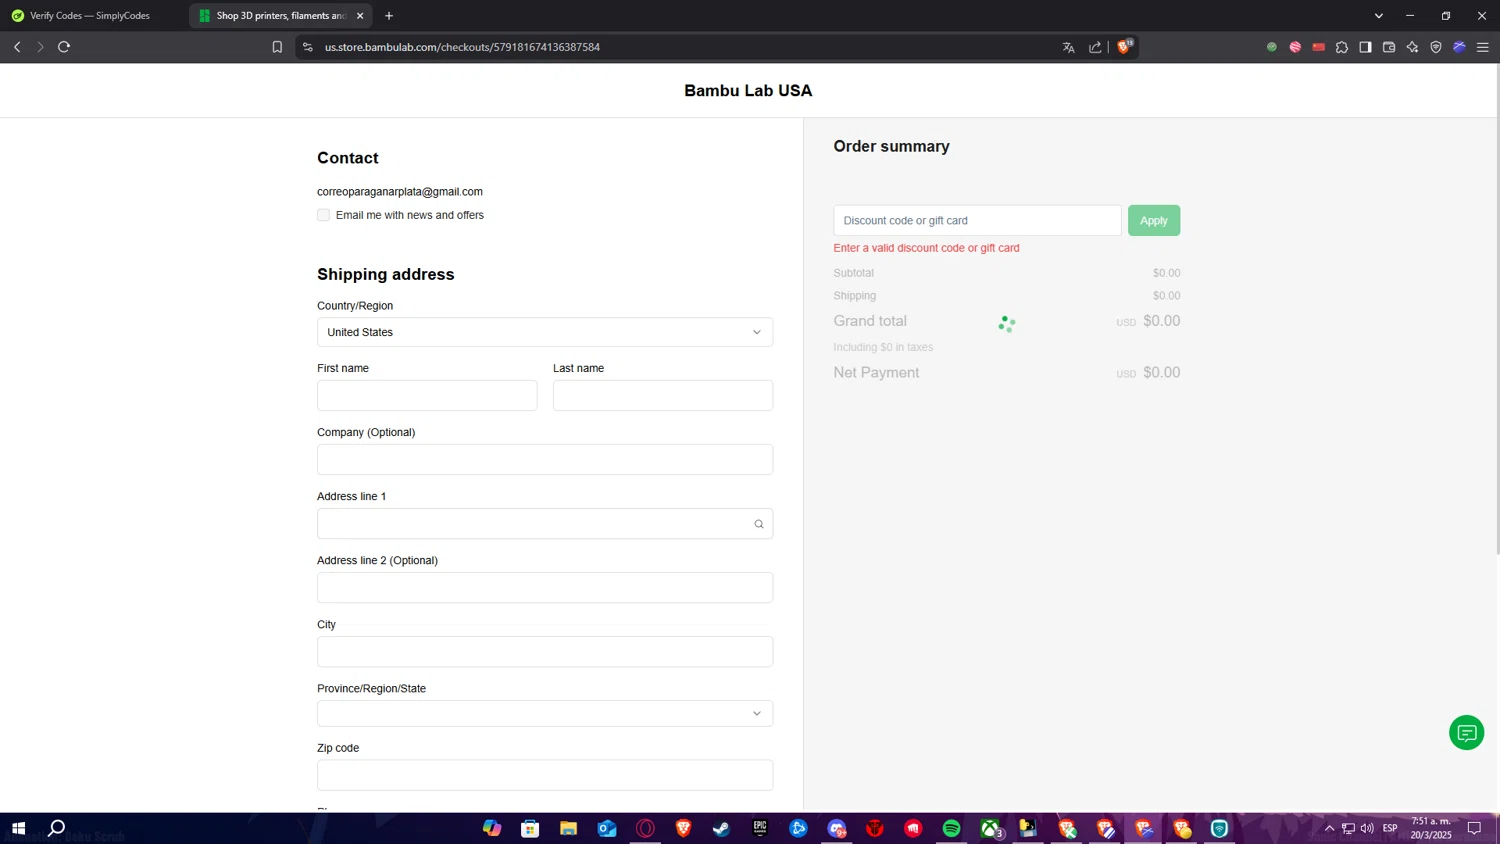
Task: Open Windows search magnifier on taskbar
Action: (x=57, y=828)
